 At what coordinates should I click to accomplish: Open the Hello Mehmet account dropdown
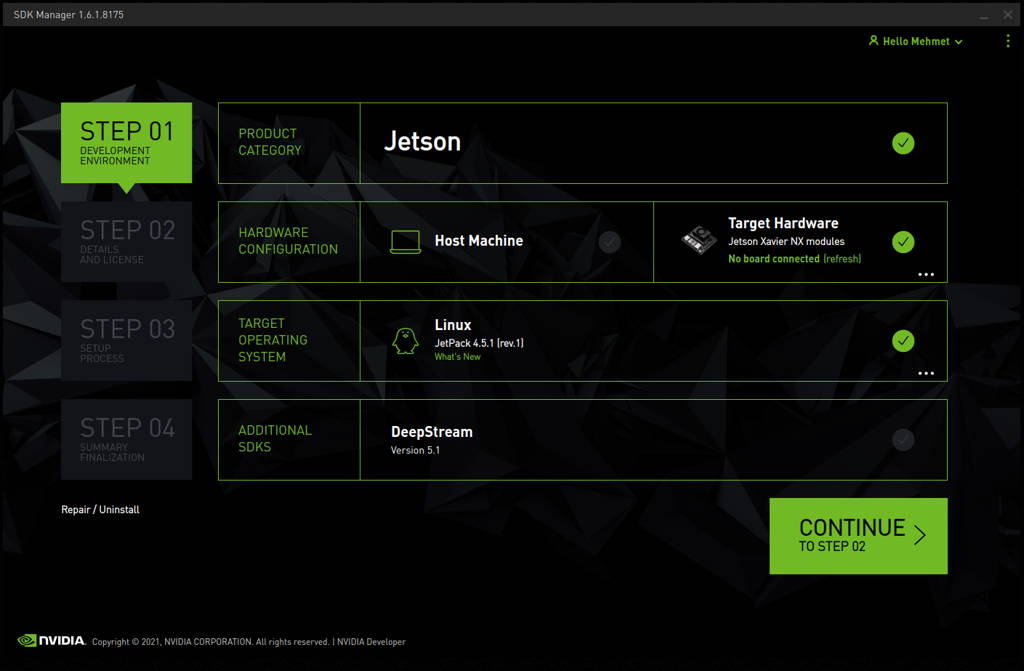pos(916,41)
